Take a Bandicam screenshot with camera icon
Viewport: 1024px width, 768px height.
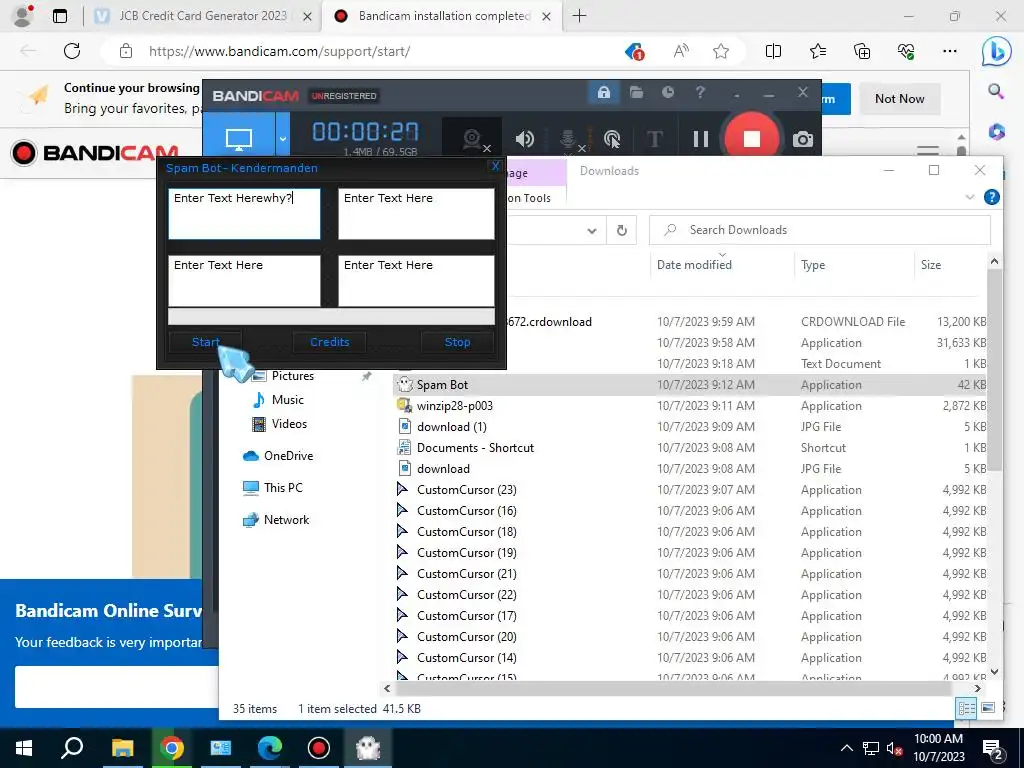pyautogui.click(x=803, y=139)
